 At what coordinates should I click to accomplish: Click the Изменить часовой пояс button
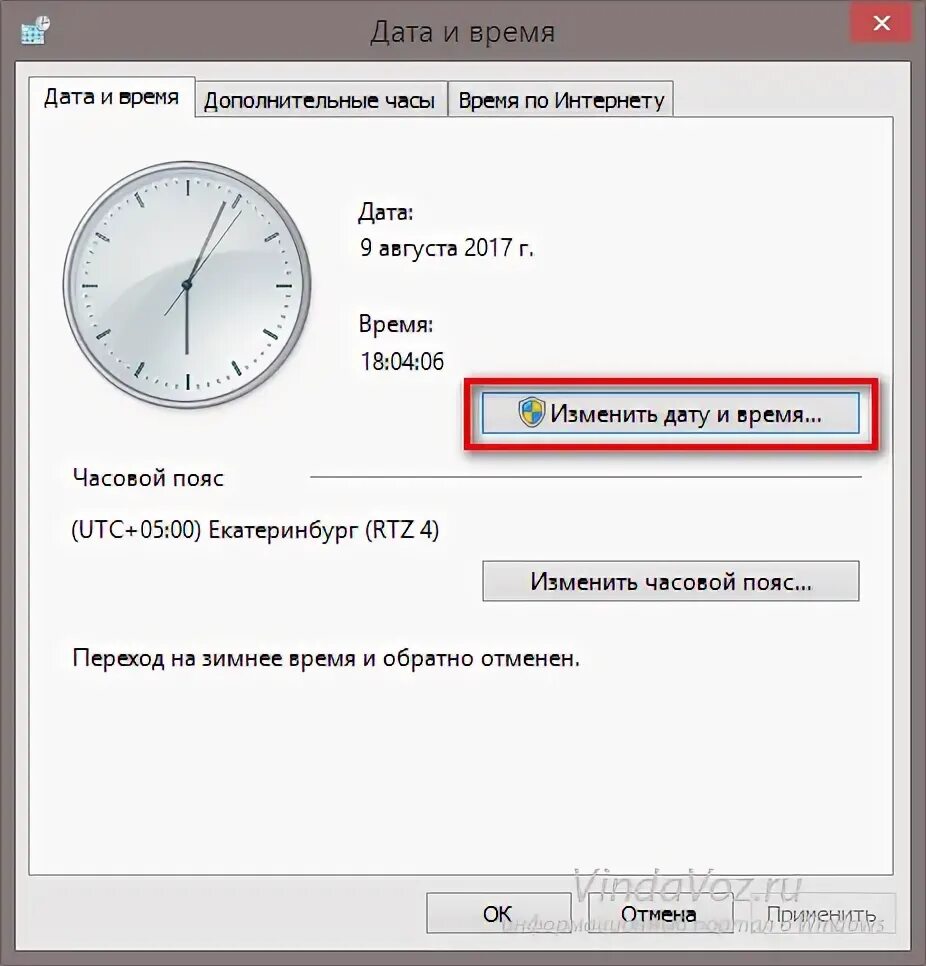pos(670,581)
